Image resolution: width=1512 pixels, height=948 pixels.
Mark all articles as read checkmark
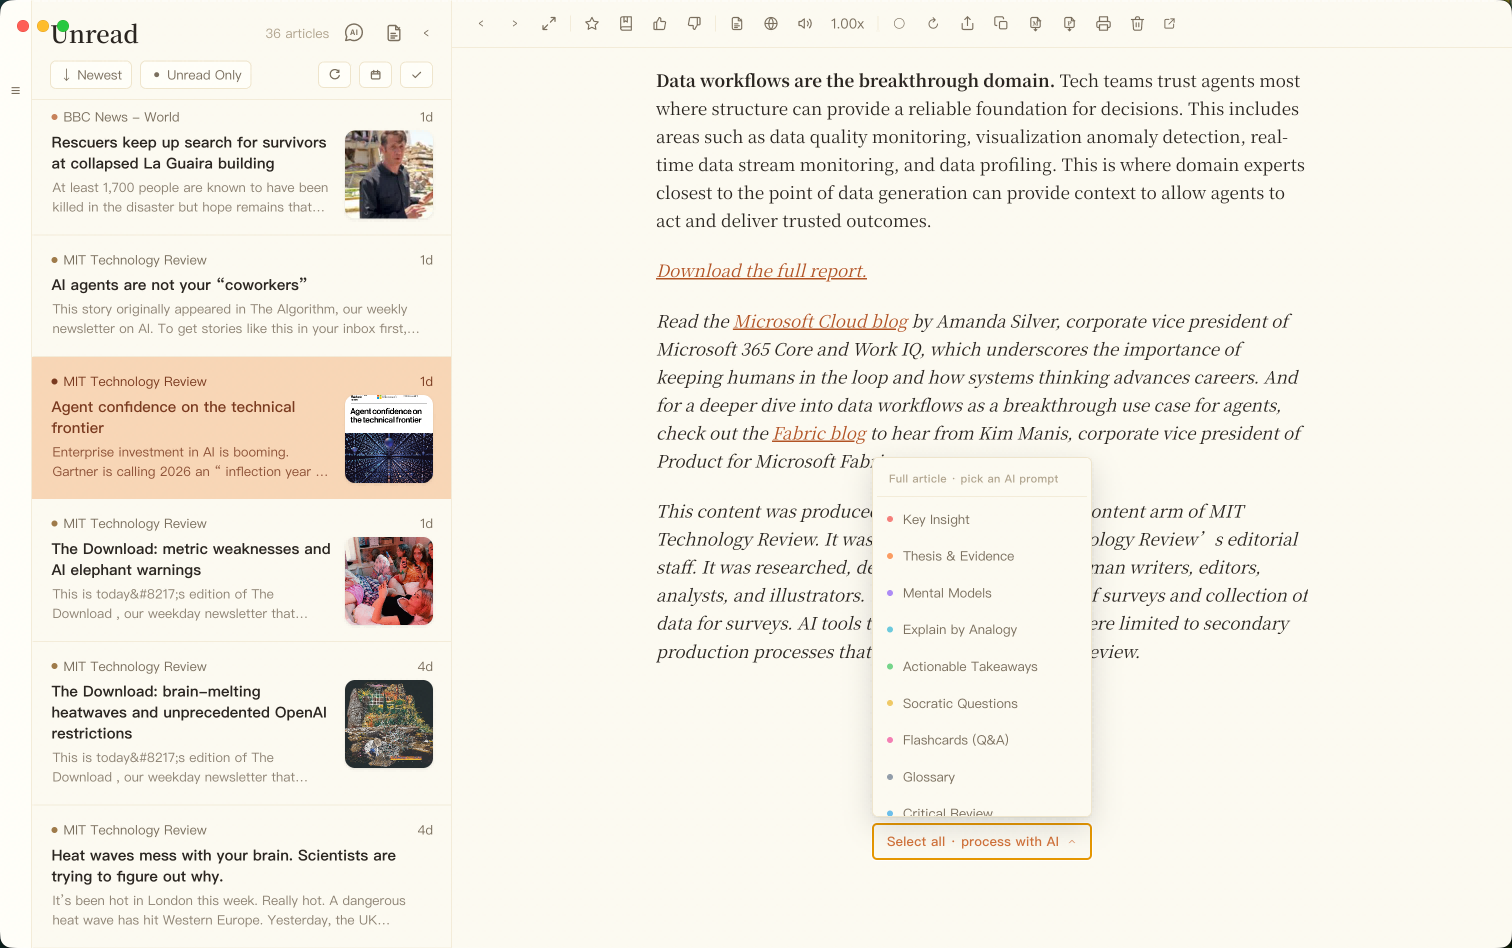click(416, 74)
